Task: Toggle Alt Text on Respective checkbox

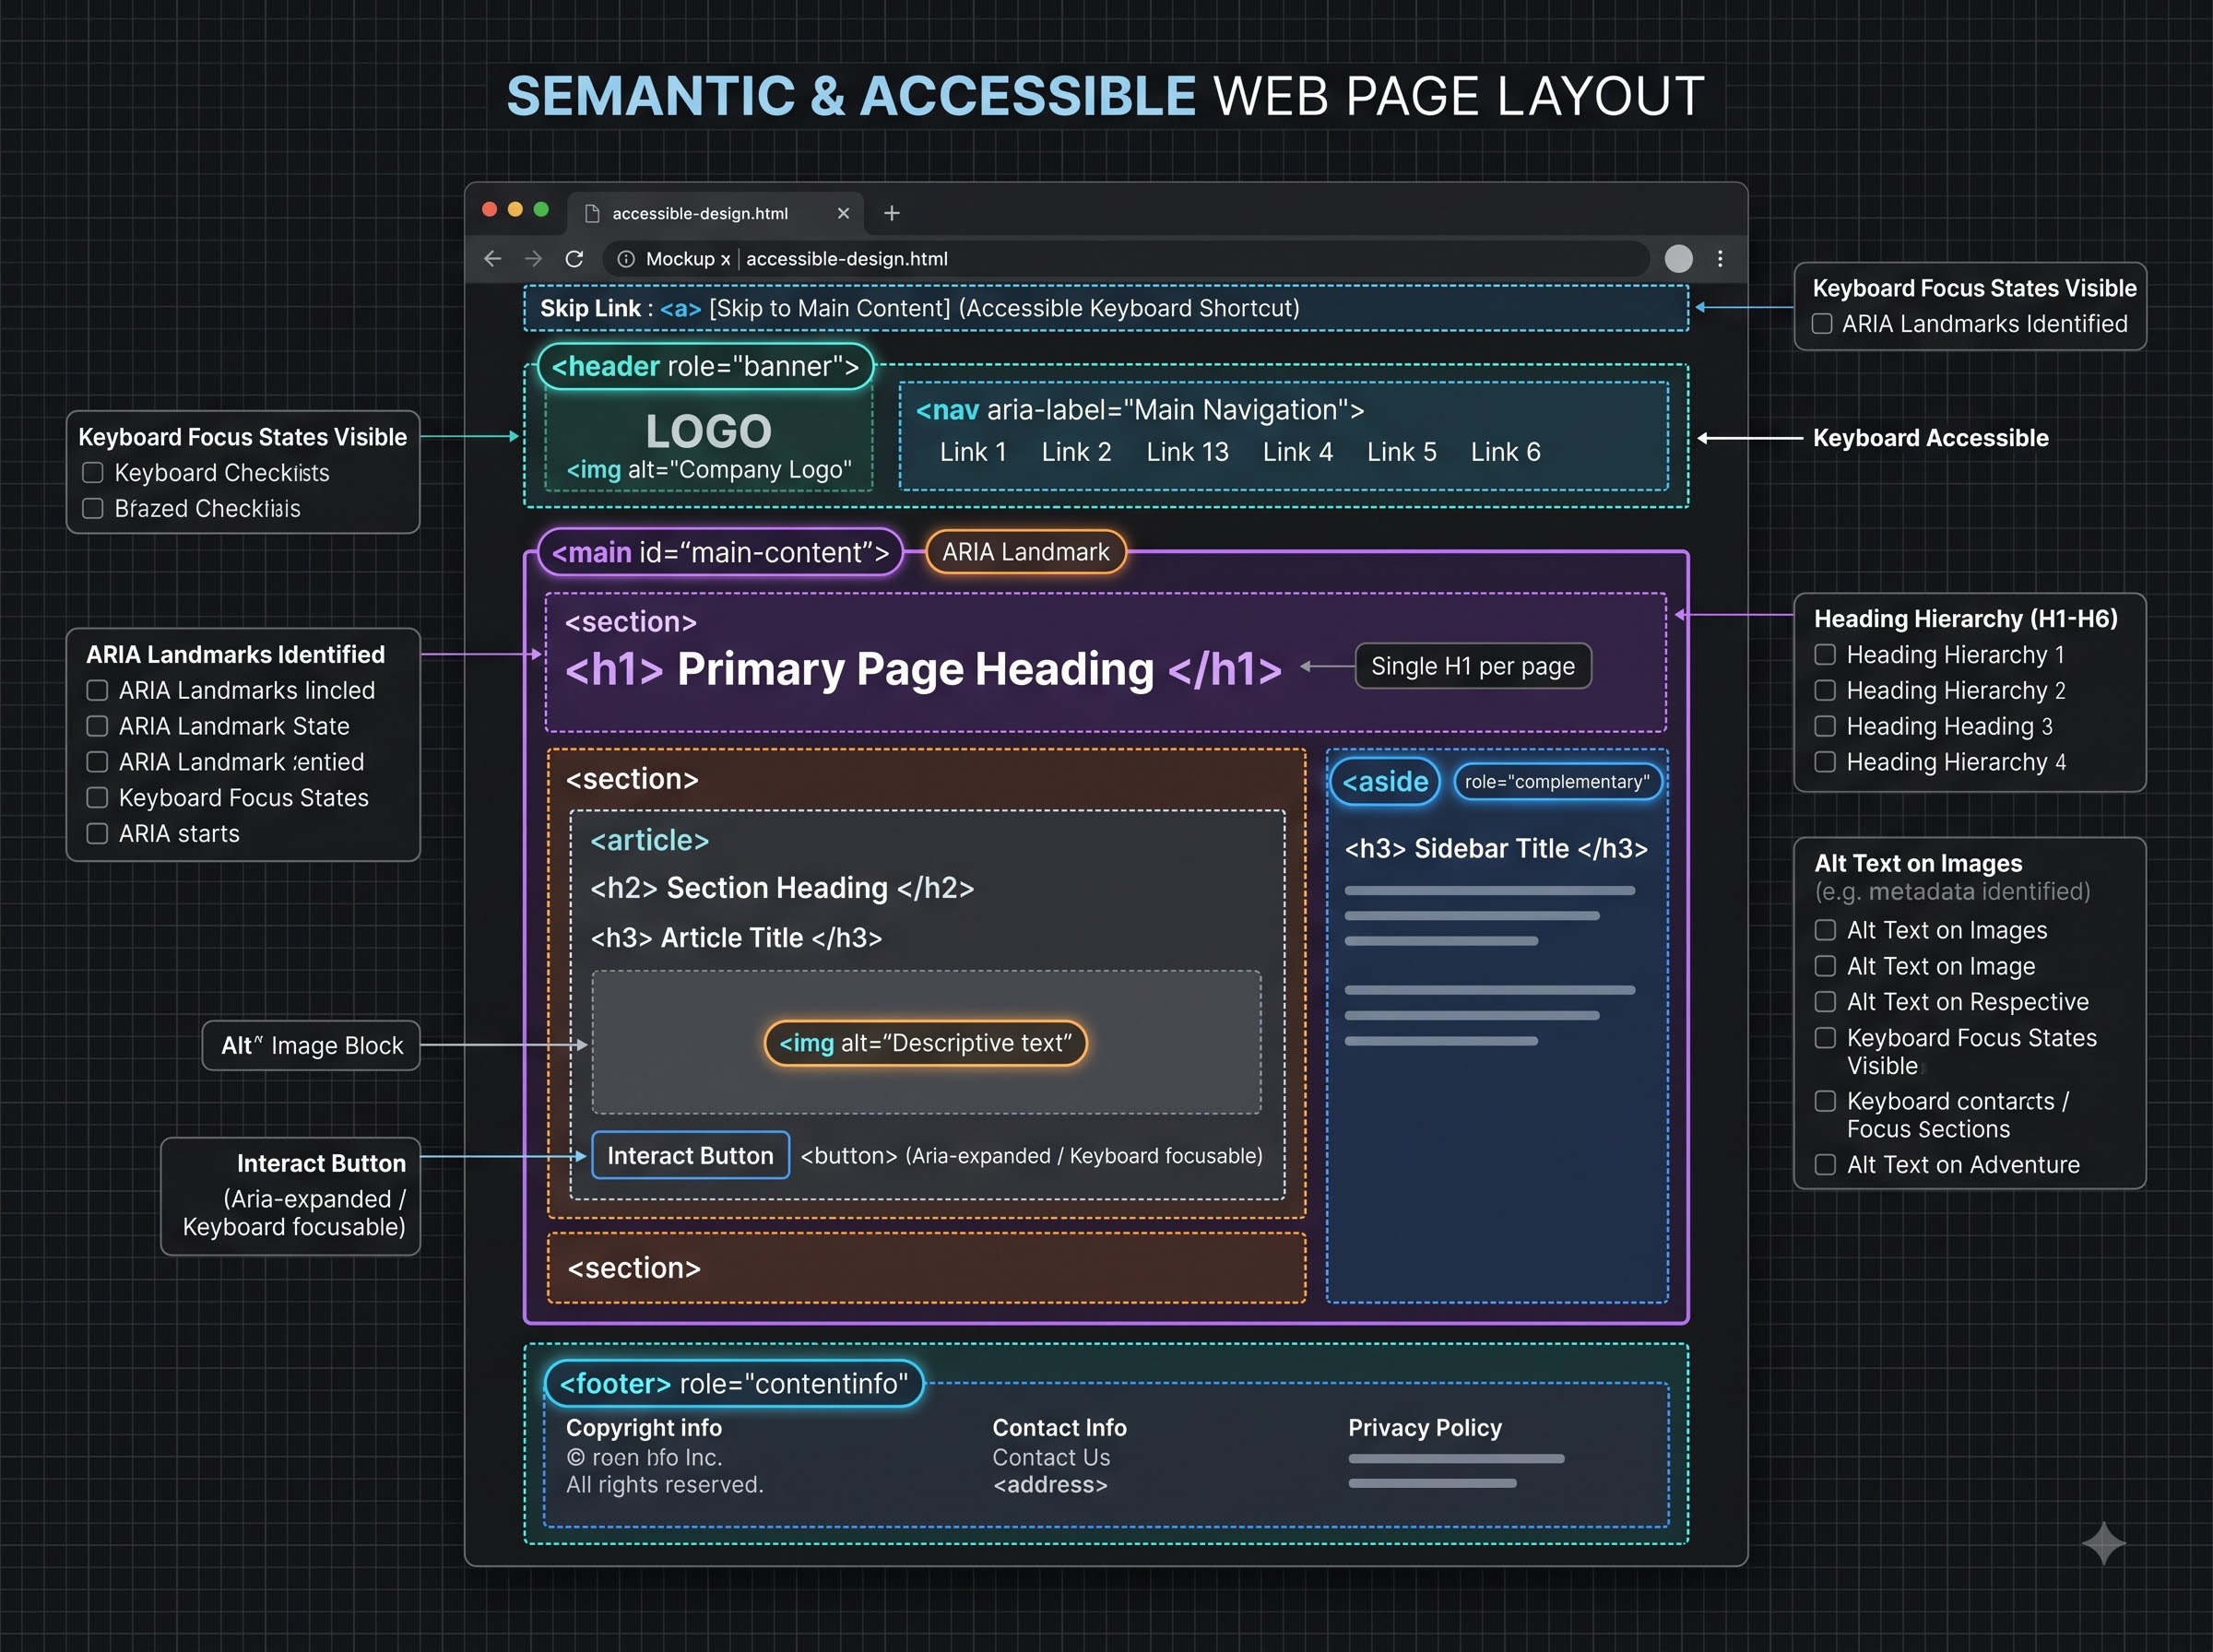Action: (x=1825, y=1001)
